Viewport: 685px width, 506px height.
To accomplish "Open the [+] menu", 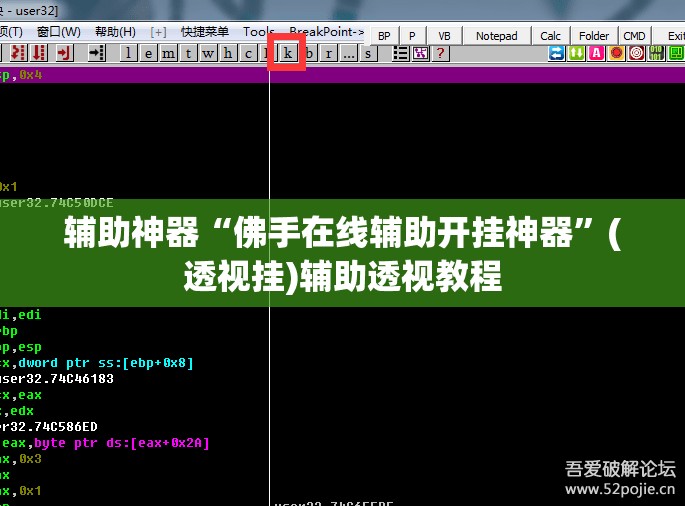I will 158,32.
